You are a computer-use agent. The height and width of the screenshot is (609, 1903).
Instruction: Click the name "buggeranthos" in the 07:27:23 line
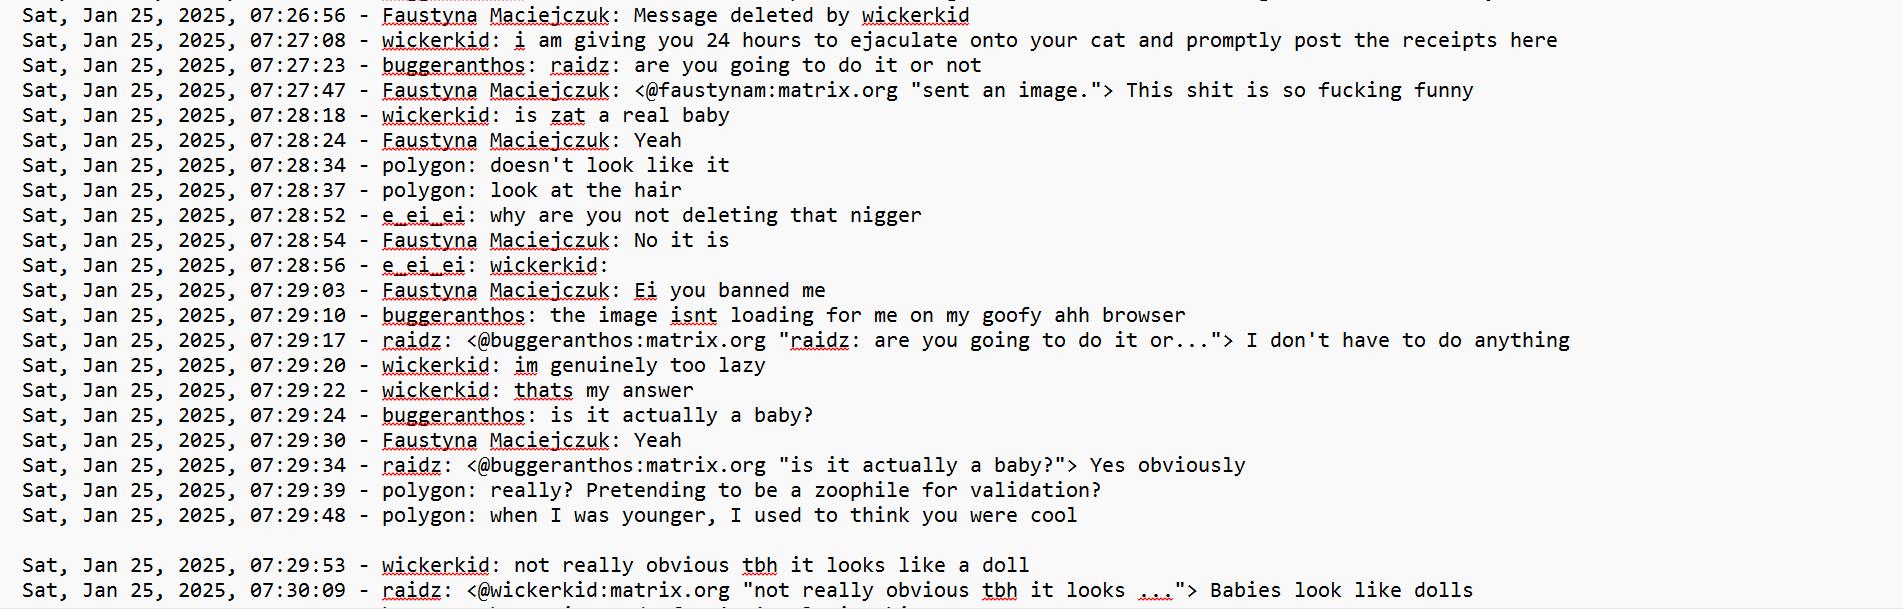tap(454, 66)
